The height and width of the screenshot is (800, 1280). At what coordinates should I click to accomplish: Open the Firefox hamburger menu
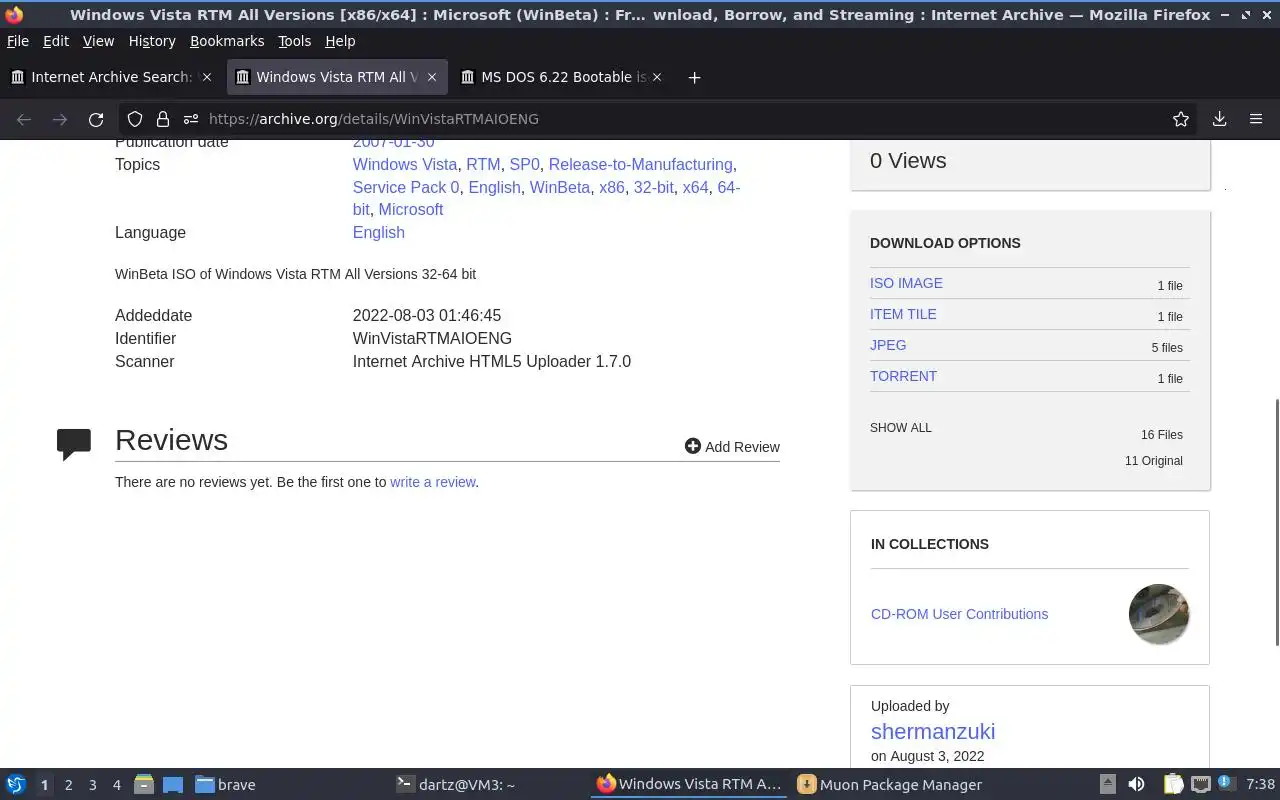click(1256, 119)
